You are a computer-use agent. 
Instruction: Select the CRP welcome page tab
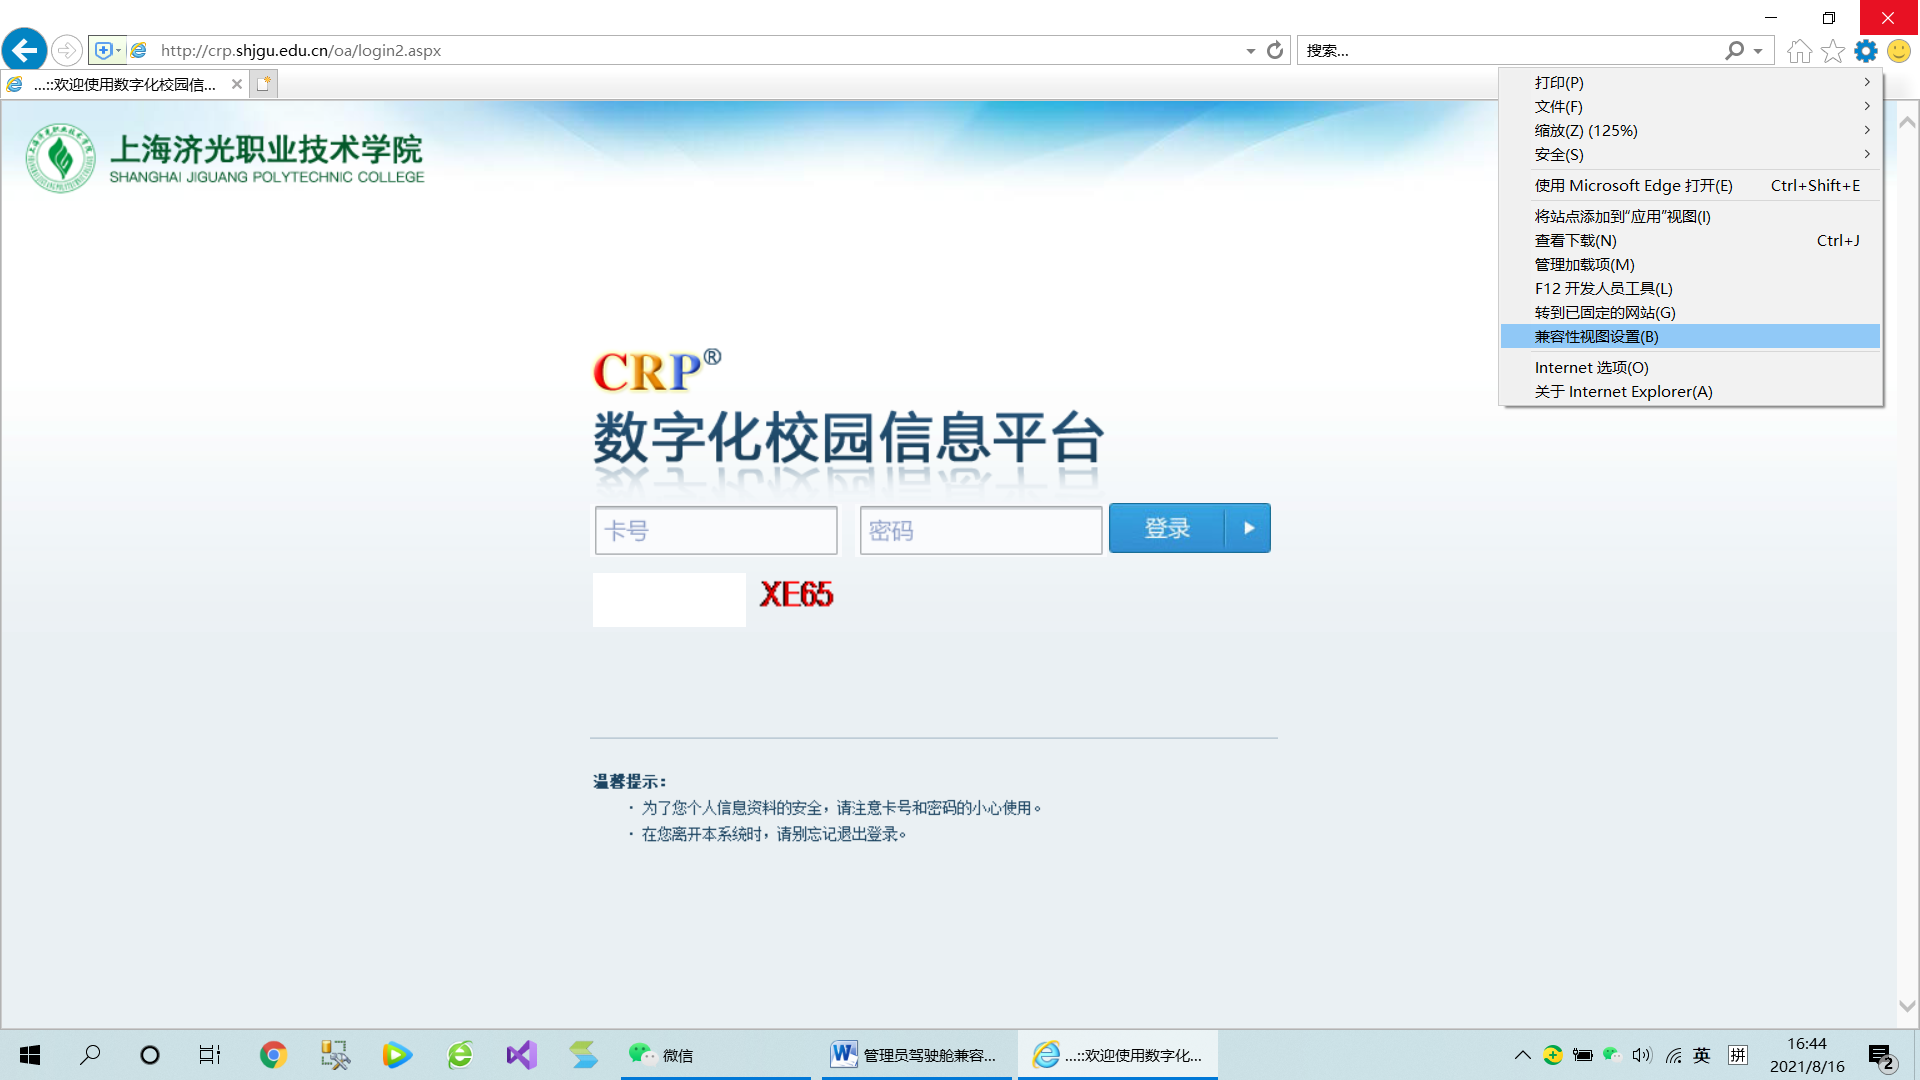tap(125, 84)
